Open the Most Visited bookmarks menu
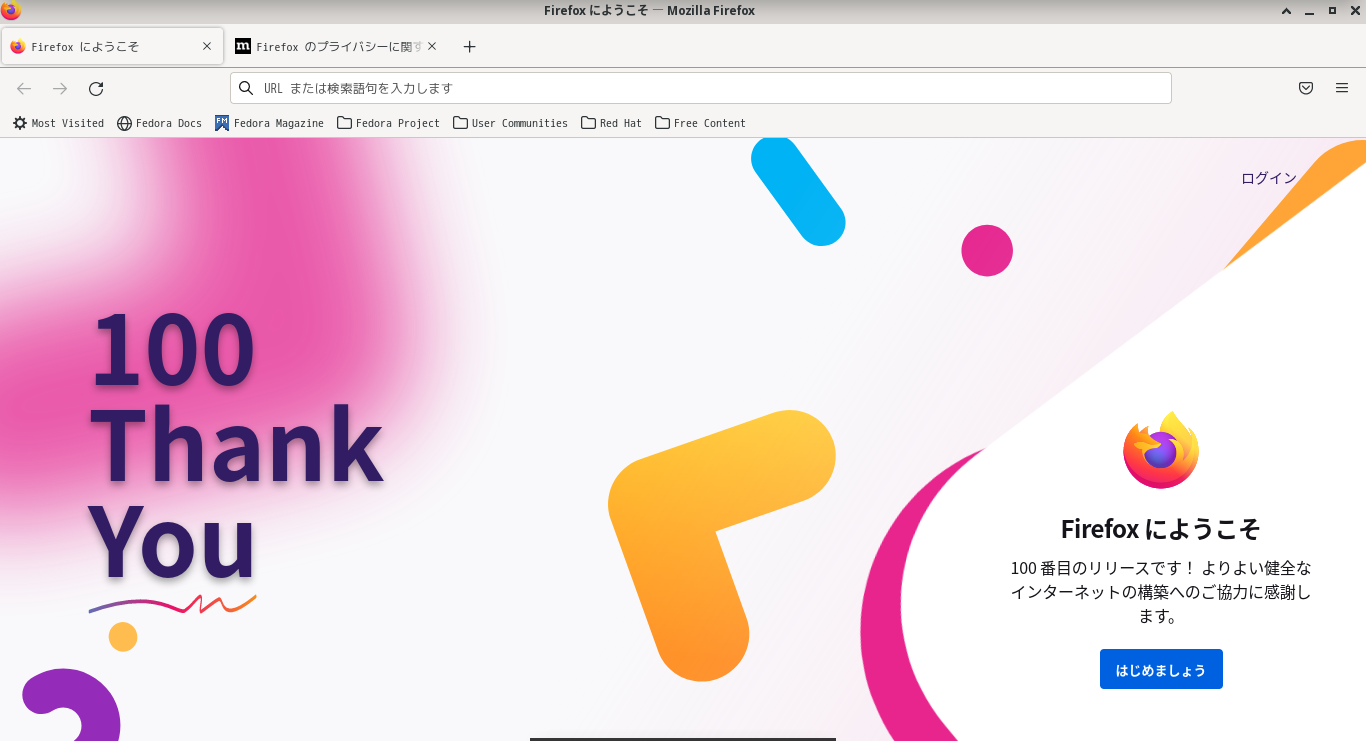Image resolution: width=1366 pixels, height=741 pixels. coord(58,123)
